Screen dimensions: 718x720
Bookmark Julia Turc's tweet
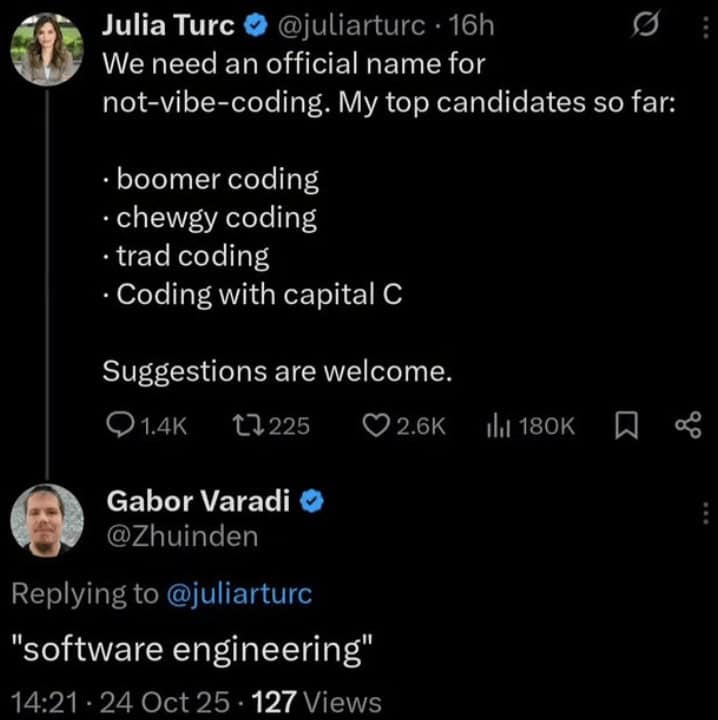[626, 427]
